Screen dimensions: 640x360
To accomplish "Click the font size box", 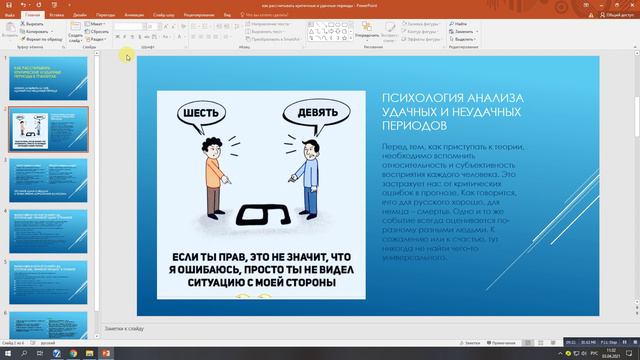I will [151, 27].
